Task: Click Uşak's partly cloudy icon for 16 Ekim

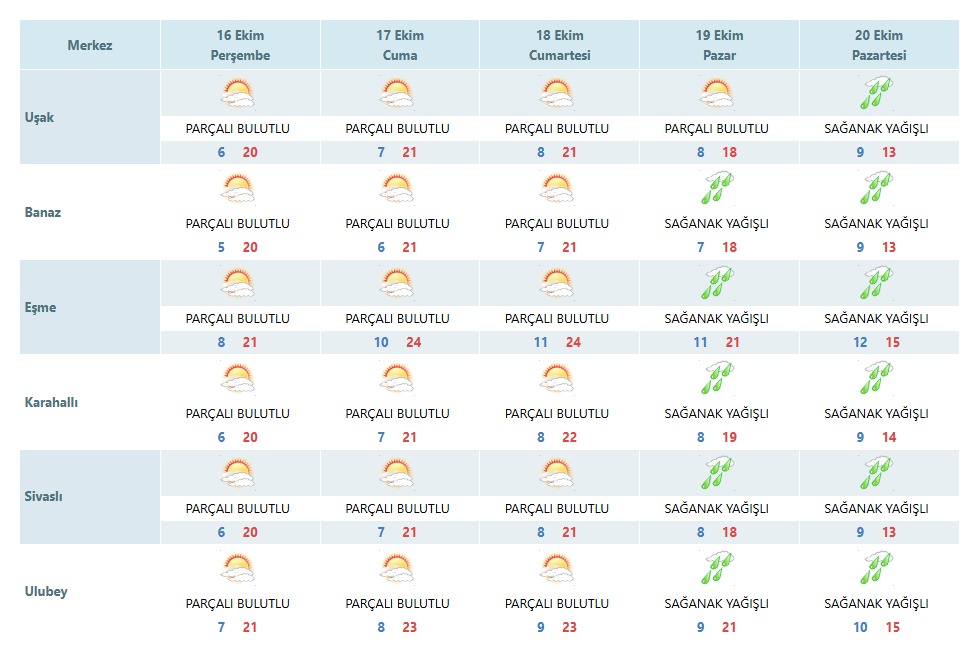Action: (x=238, y=94)
